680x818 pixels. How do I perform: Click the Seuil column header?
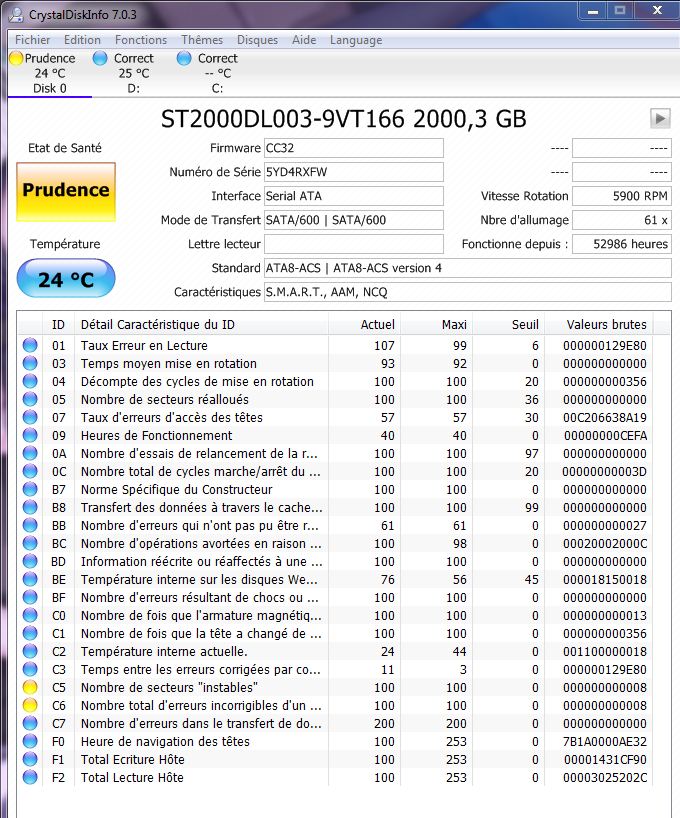508,324
